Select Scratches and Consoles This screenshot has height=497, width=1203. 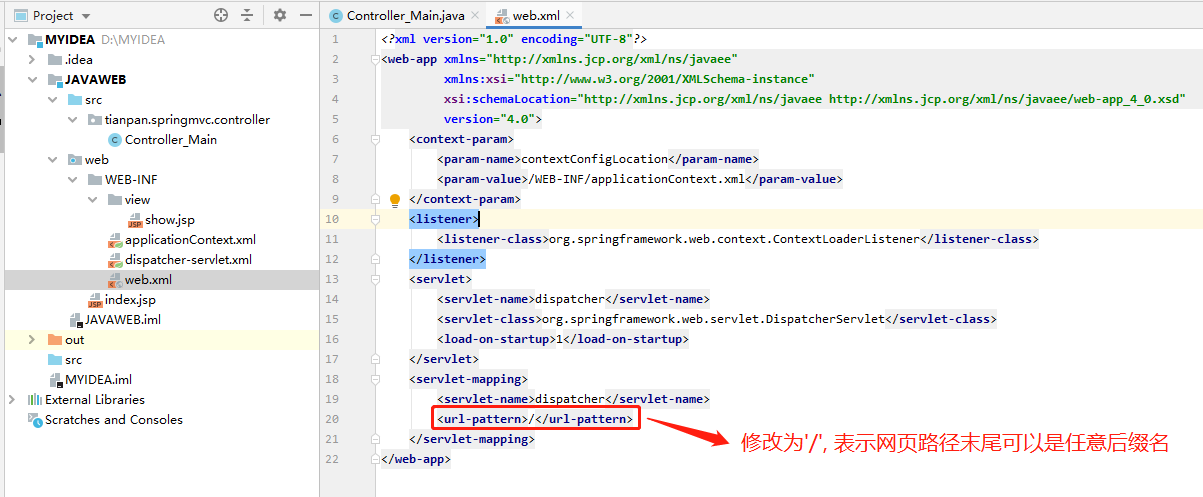click(x=114, y=419)
